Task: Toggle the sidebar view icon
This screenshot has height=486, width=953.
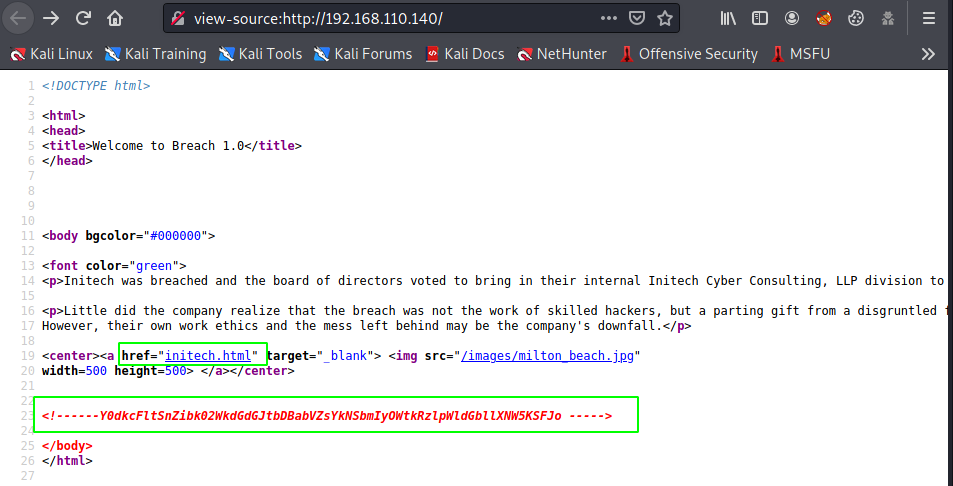Action: 760,18
